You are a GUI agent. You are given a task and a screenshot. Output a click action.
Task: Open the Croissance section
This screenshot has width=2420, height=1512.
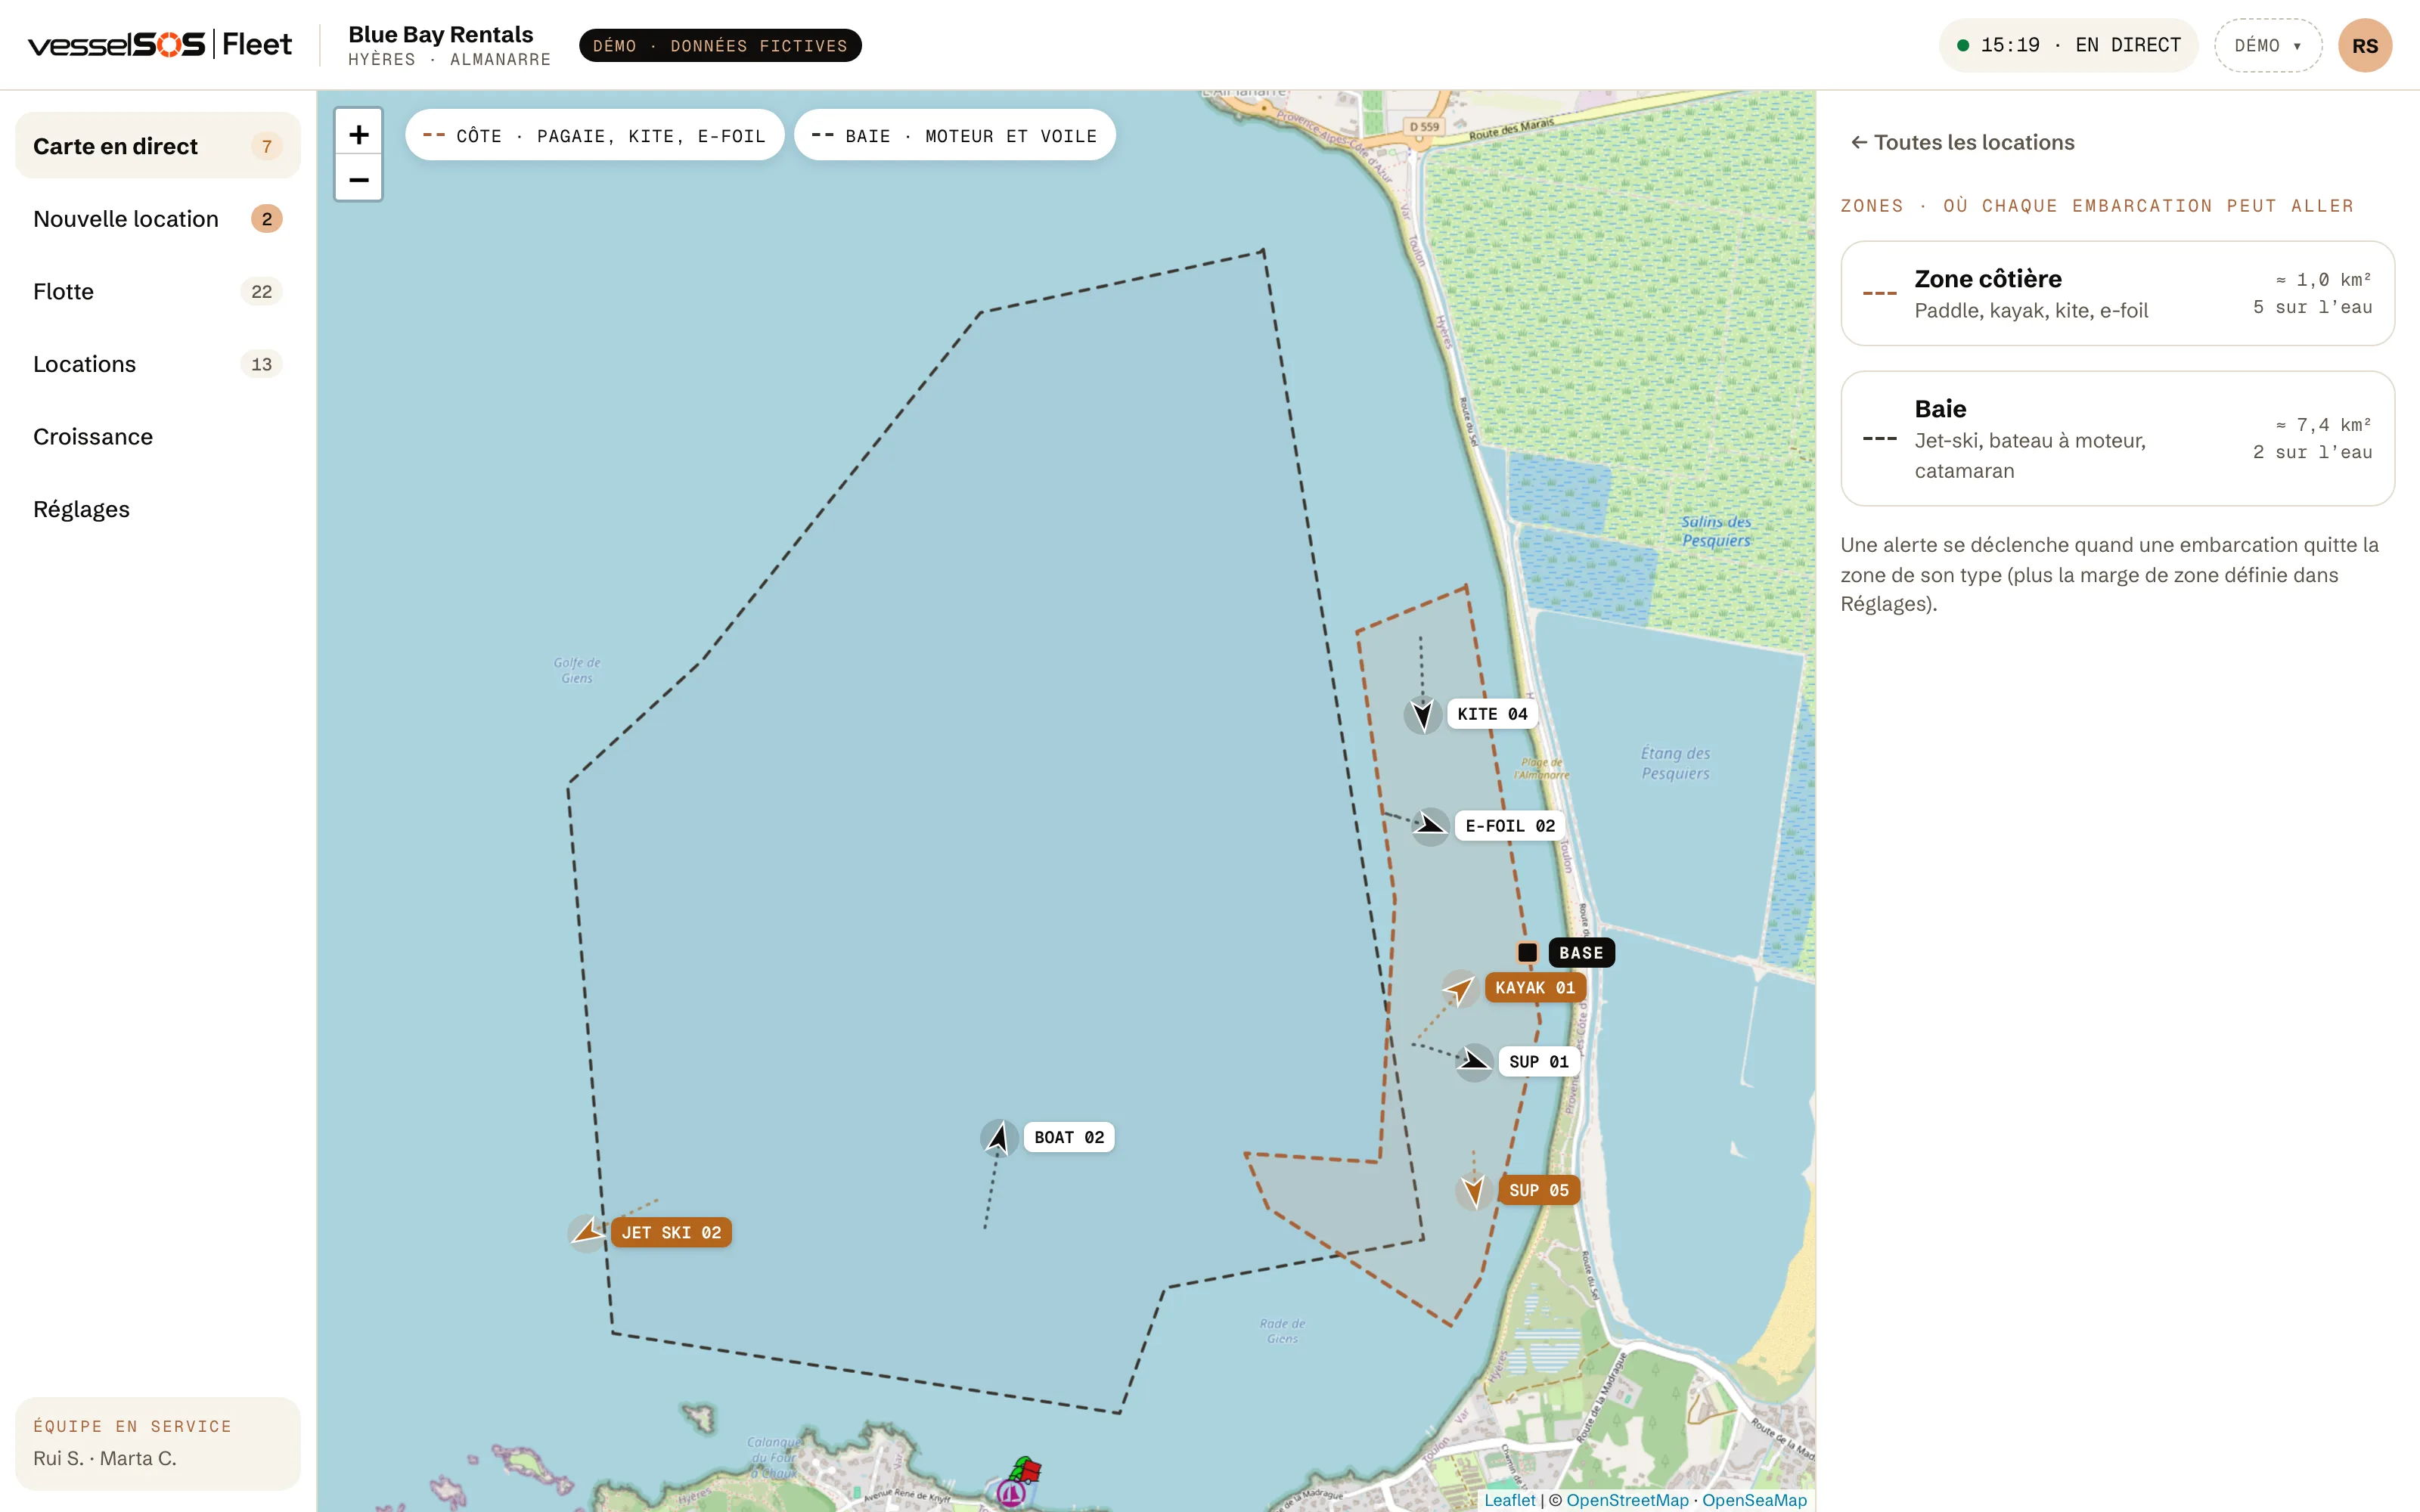coord(158,437)
